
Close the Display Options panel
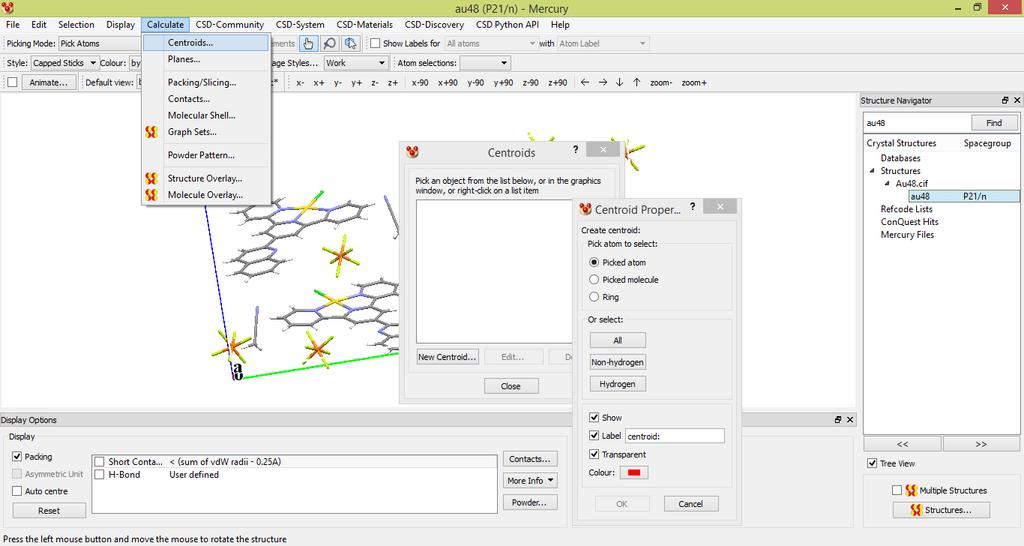(850, 420)
